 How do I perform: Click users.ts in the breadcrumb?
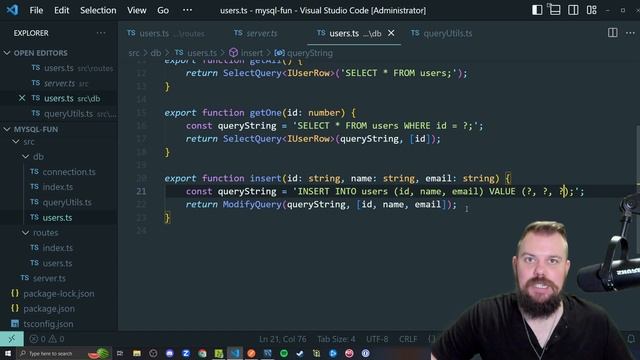point(196,53)
